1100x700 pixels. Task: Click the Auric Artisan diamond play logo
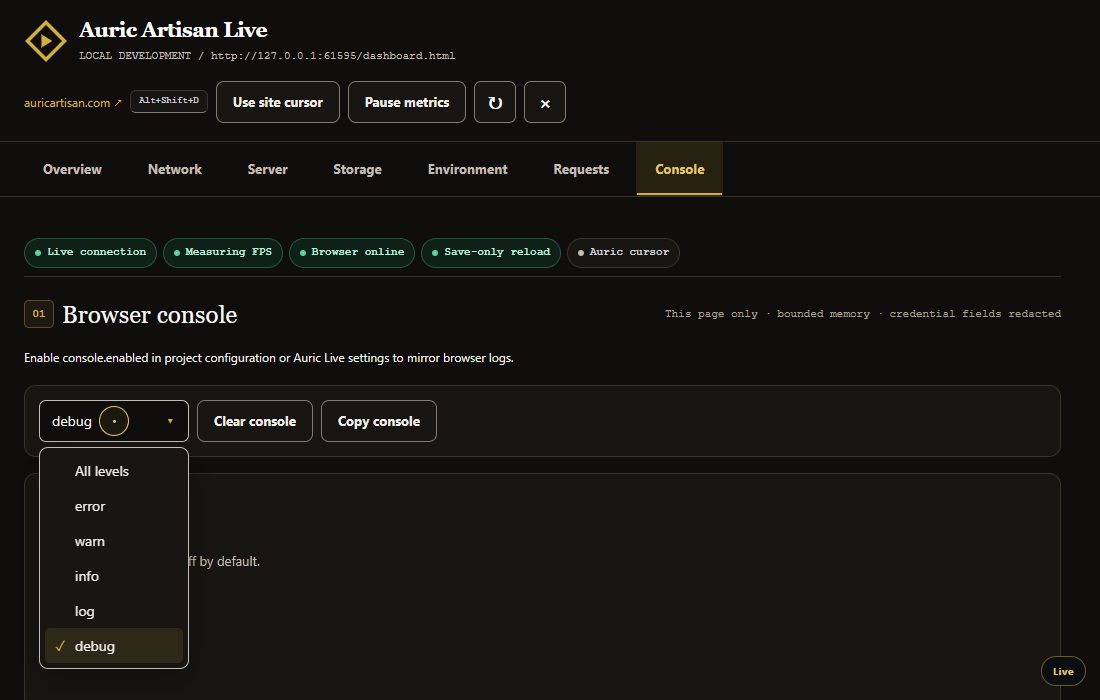click(46, 41)
